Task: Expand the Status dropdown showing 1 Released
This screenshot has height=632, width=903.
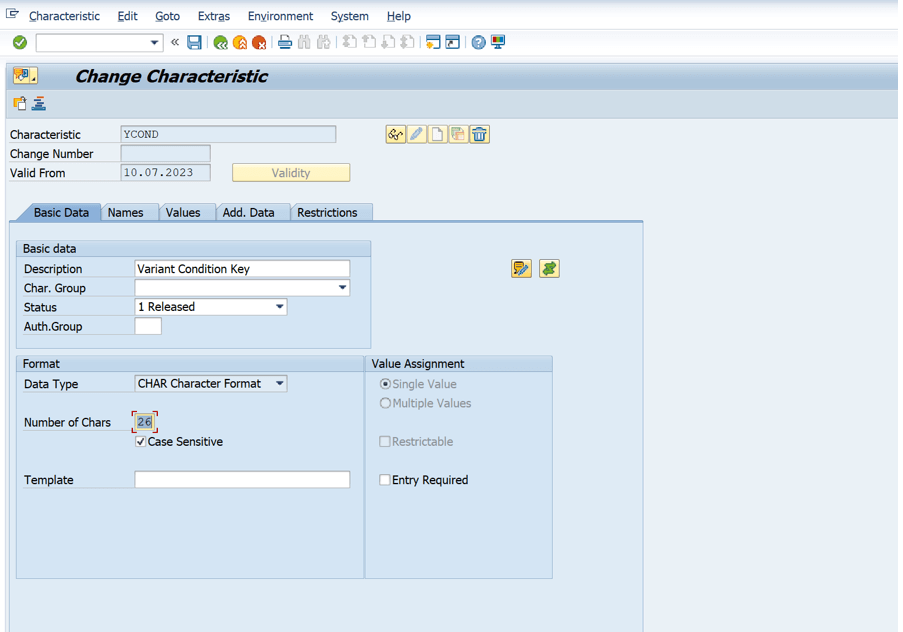Action: coord(279,307)
